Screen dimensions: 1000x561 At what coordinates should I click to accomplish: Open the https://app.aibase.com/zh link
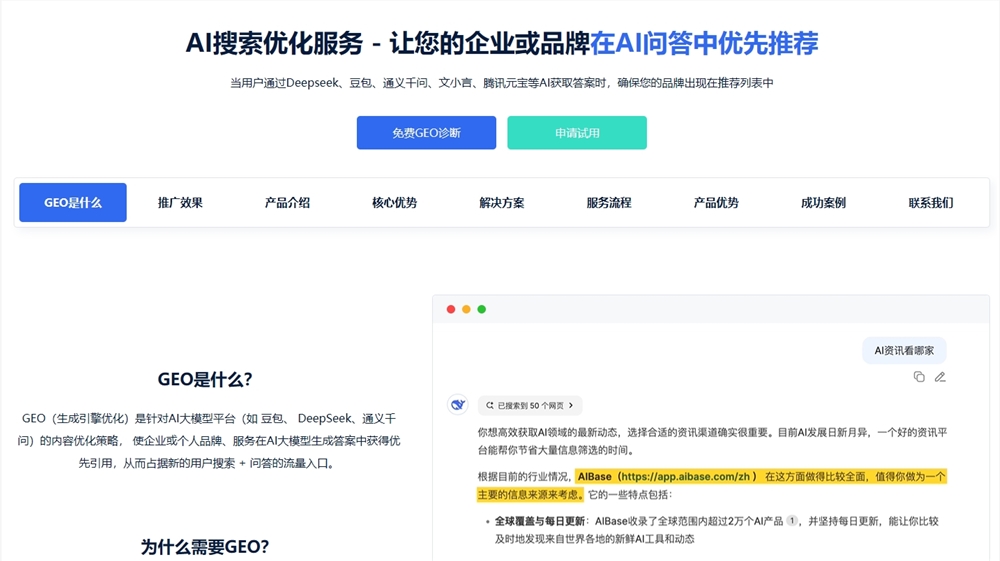tap(686, 476)
